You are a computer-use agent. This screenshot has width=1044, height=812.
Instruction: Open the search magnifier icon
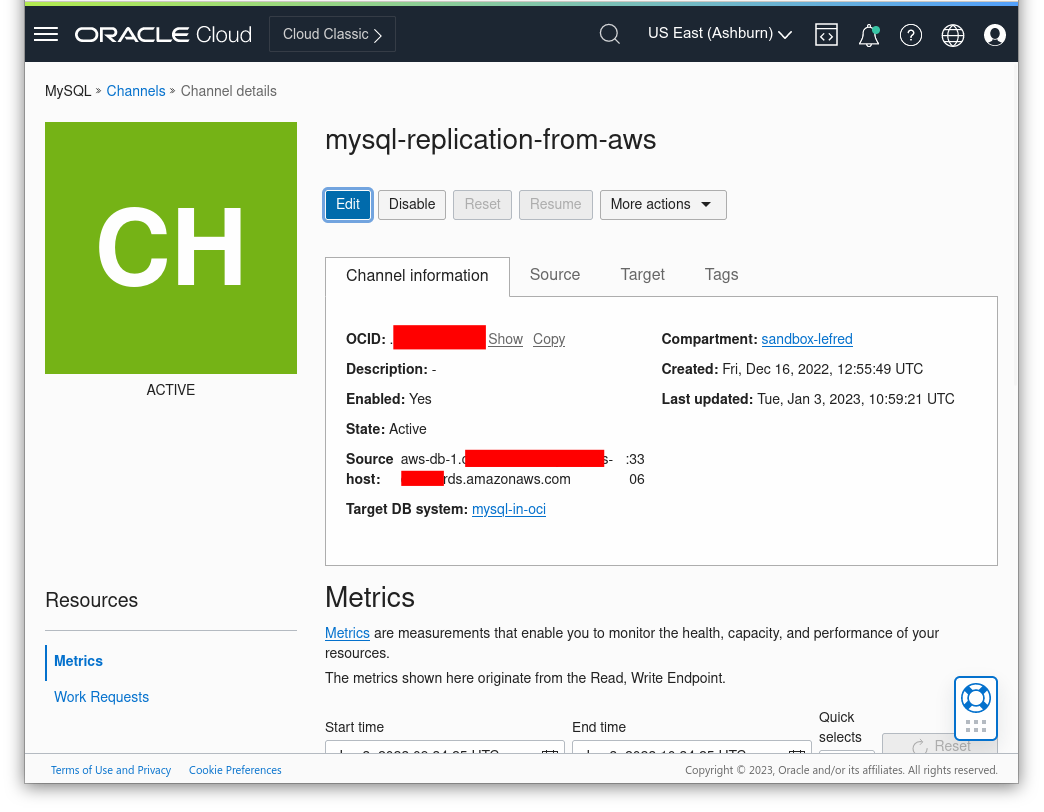click(609, 34)
